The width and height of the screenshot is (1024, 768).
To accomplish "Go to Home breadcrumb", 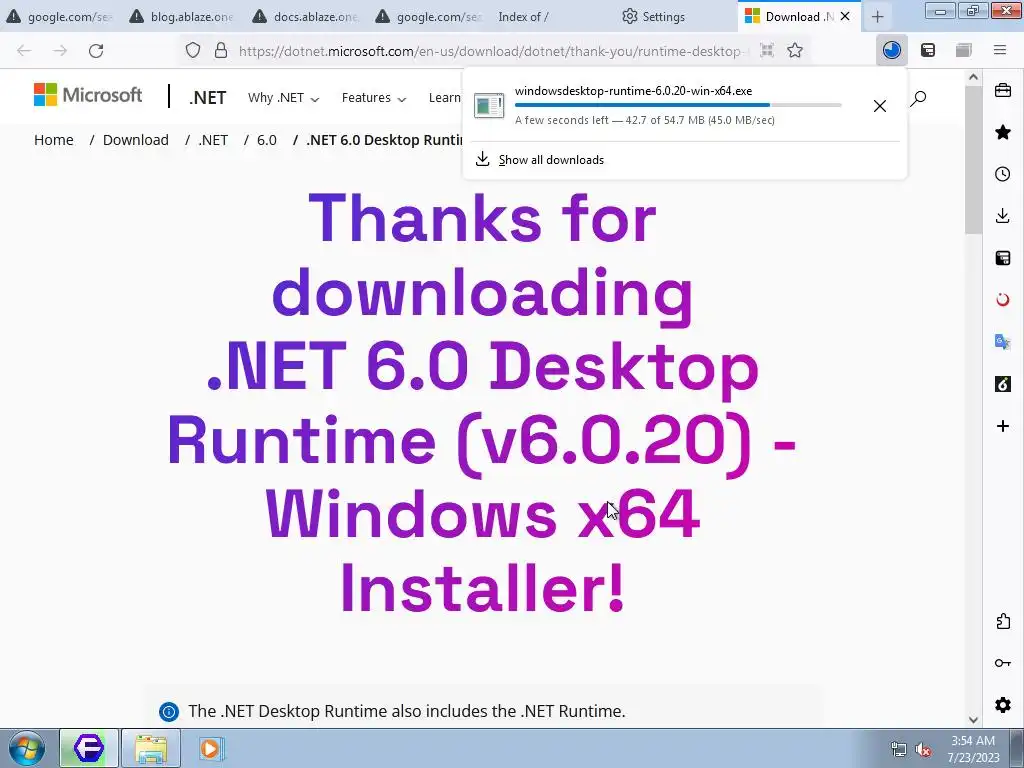I will (54, 140).
